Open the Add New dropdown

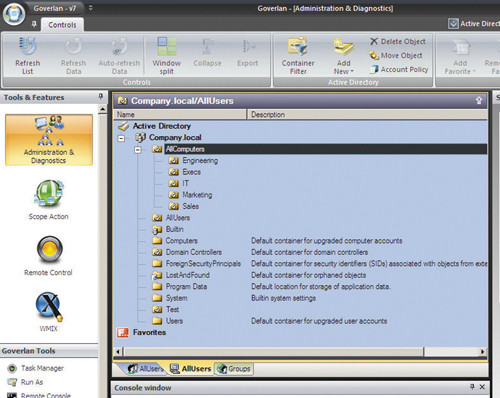coord(344,56)
